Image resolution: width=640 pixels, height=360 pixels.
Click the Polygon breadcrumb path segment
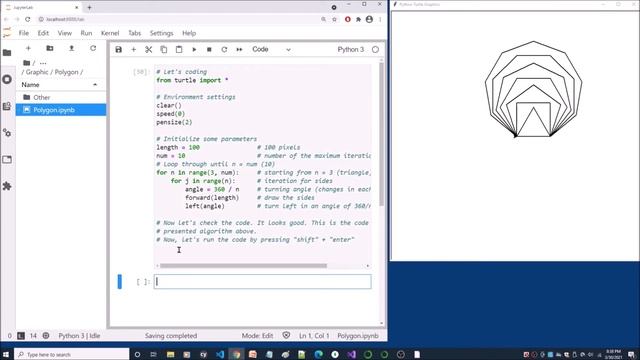(x=66, y=72)
